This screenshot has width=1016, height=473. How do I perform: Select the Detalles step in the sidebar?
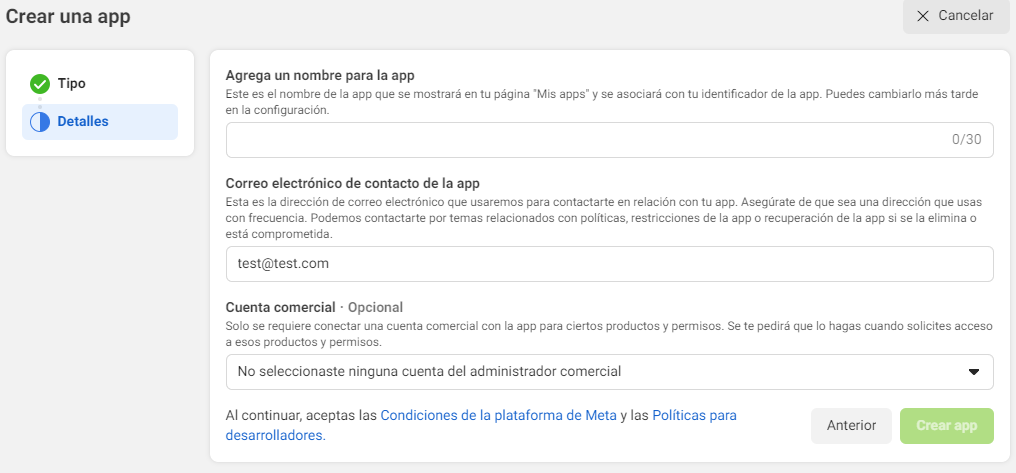tap(100, 122)
